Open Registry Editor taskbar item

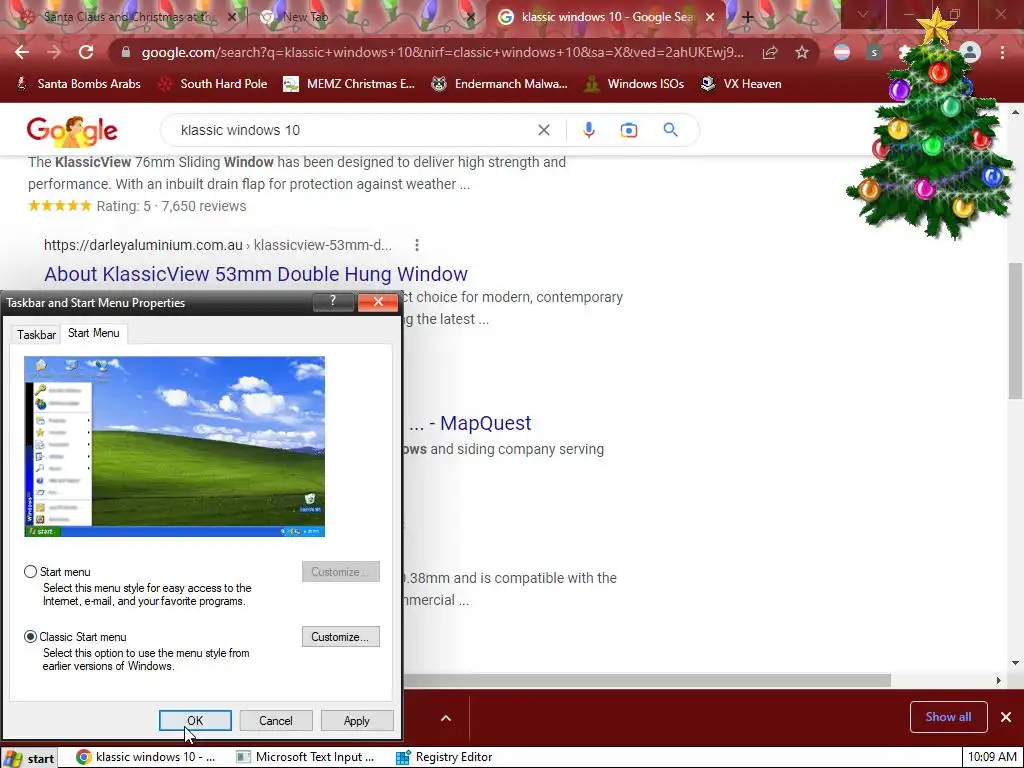[445, 757]
